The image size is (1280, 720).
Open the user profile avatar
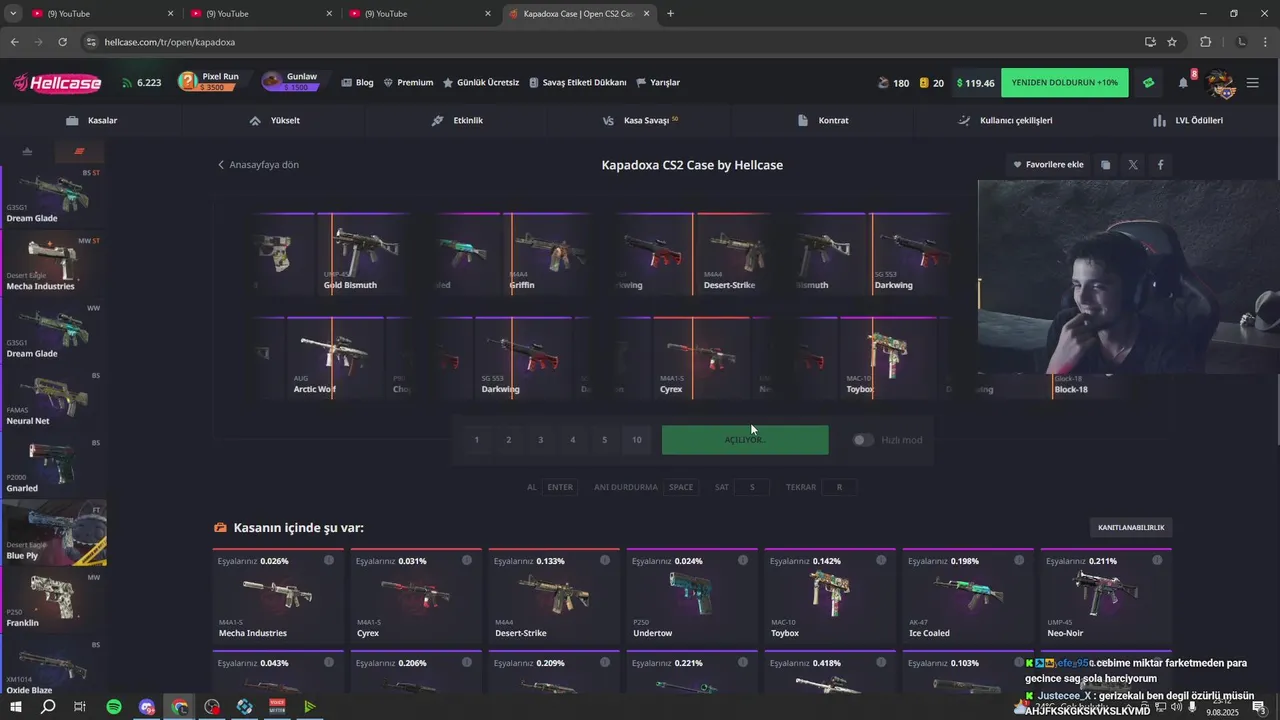pos(1221,83)
